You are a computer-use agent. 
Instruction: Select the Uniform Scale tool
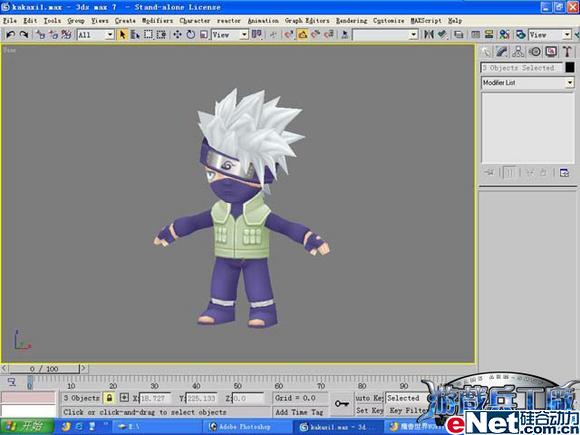204,35
